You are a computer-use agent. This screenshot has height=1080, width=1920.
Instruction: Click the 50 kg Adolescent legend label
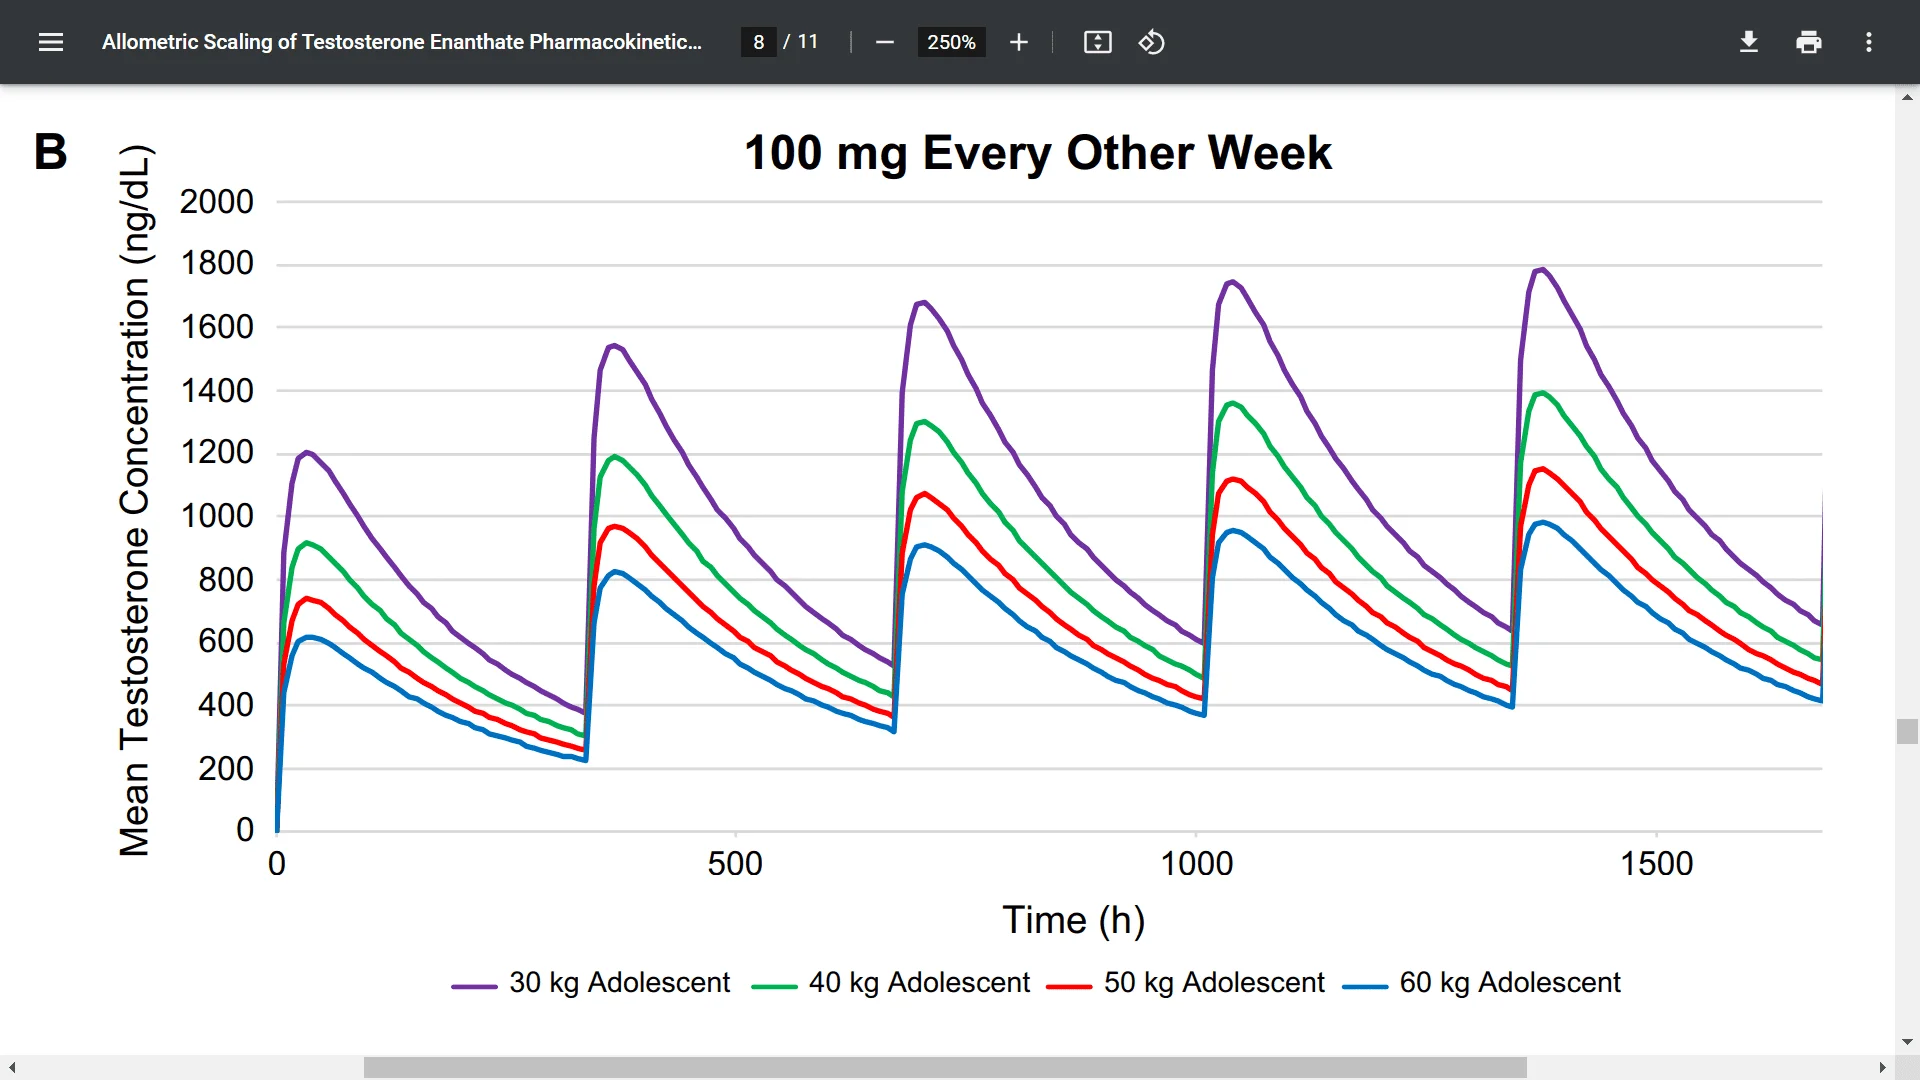(1214, 983)
